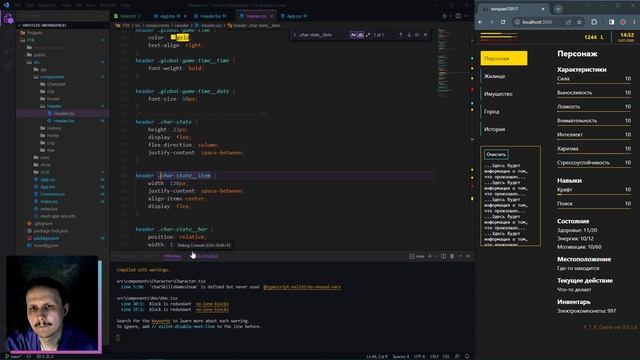Open tsconfig.json in the file tree
Image resolution: width=640 pixels, height=360 pixels.
point(46,245)
